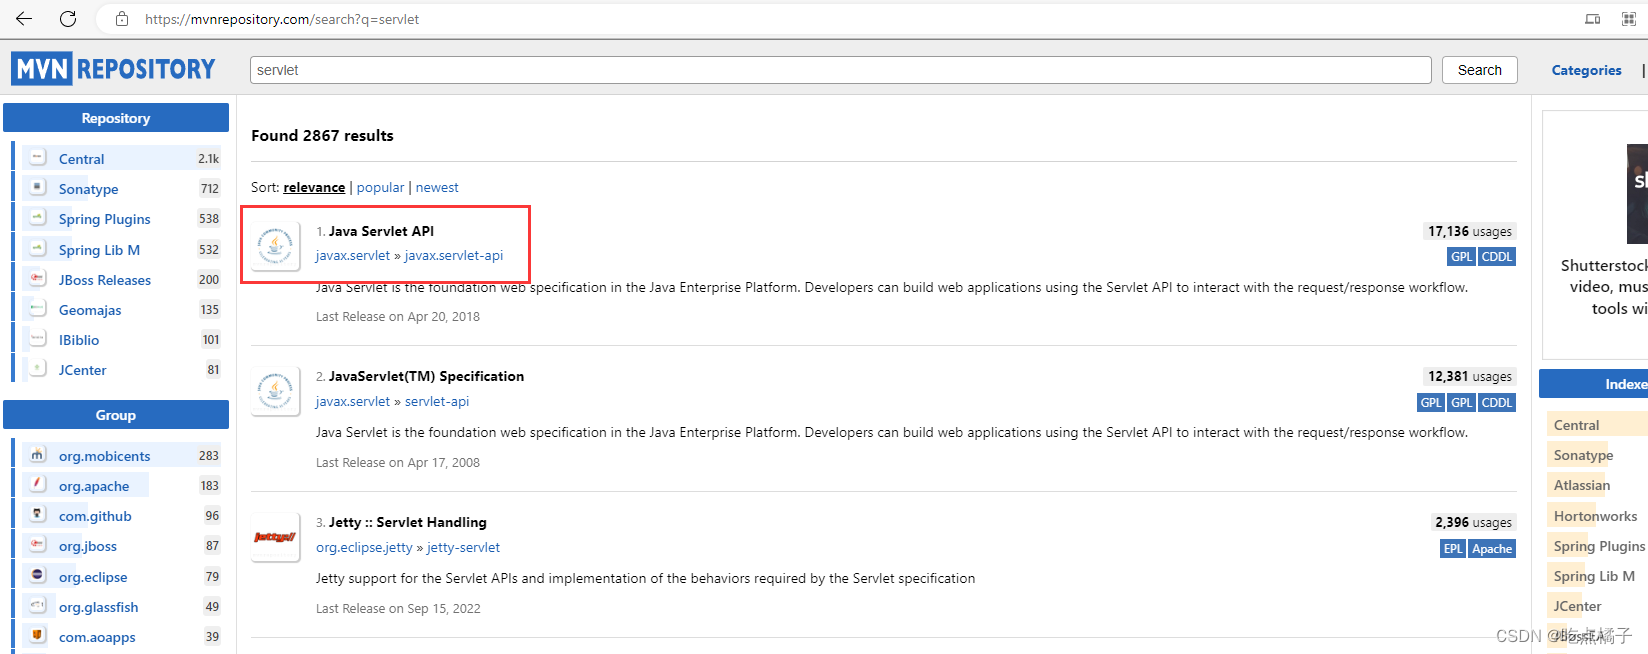Open the JavaServlet(TM) Specification title link

(x=426, y=376)
